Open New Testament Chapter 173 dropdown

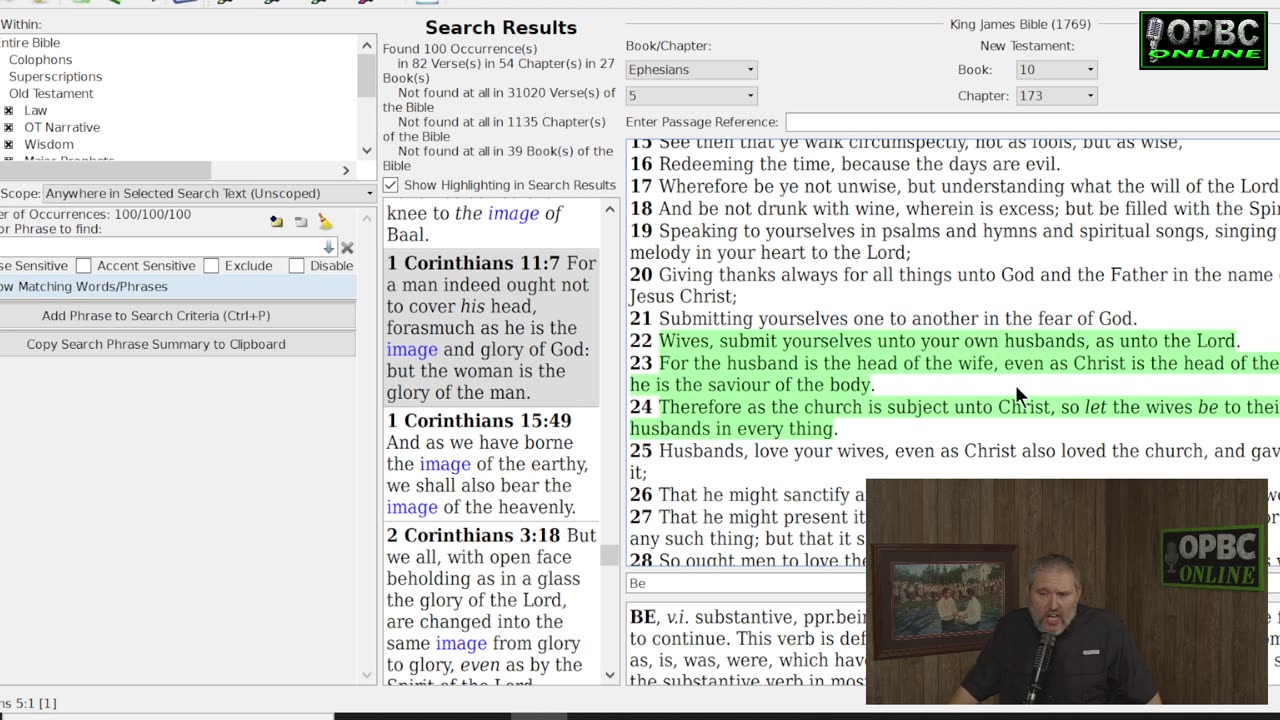click(1057, 96)
